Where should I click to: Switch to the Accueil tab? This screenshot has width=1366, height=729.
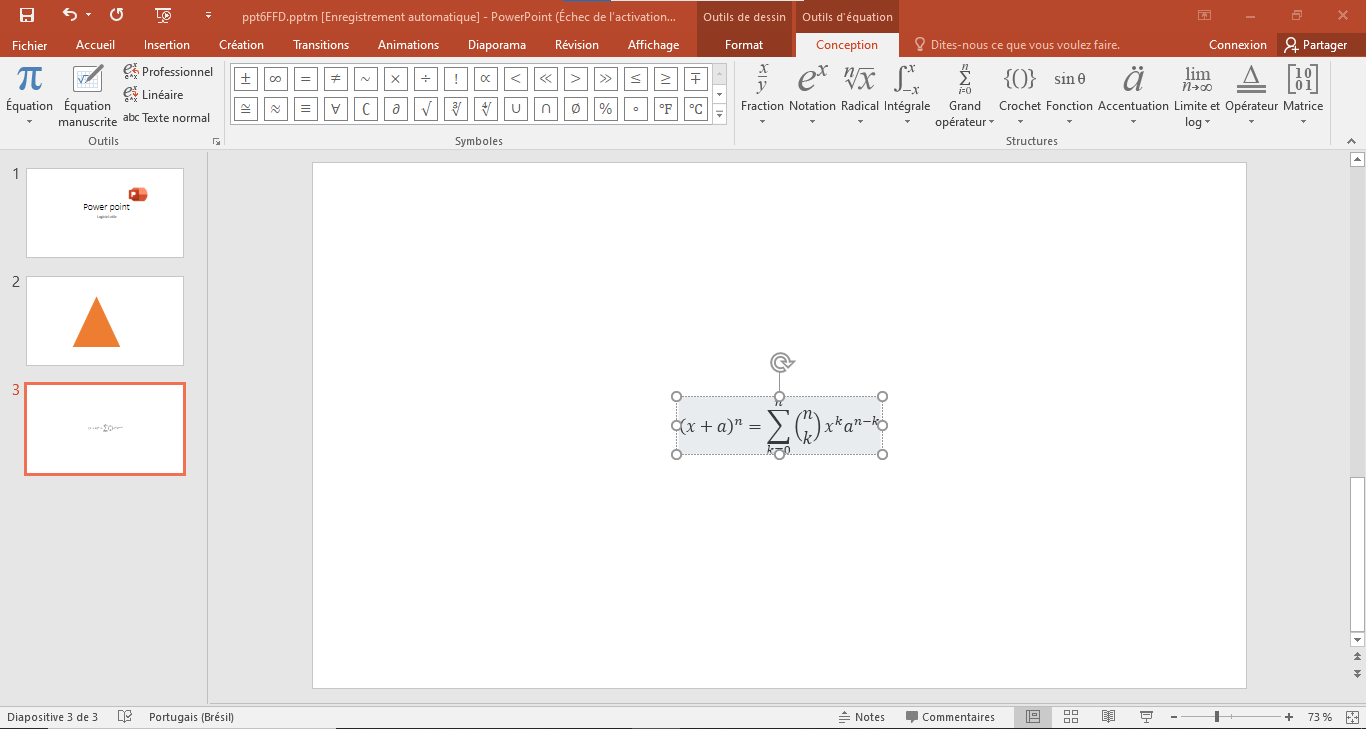pyautogui.click(x=96, y=45)
